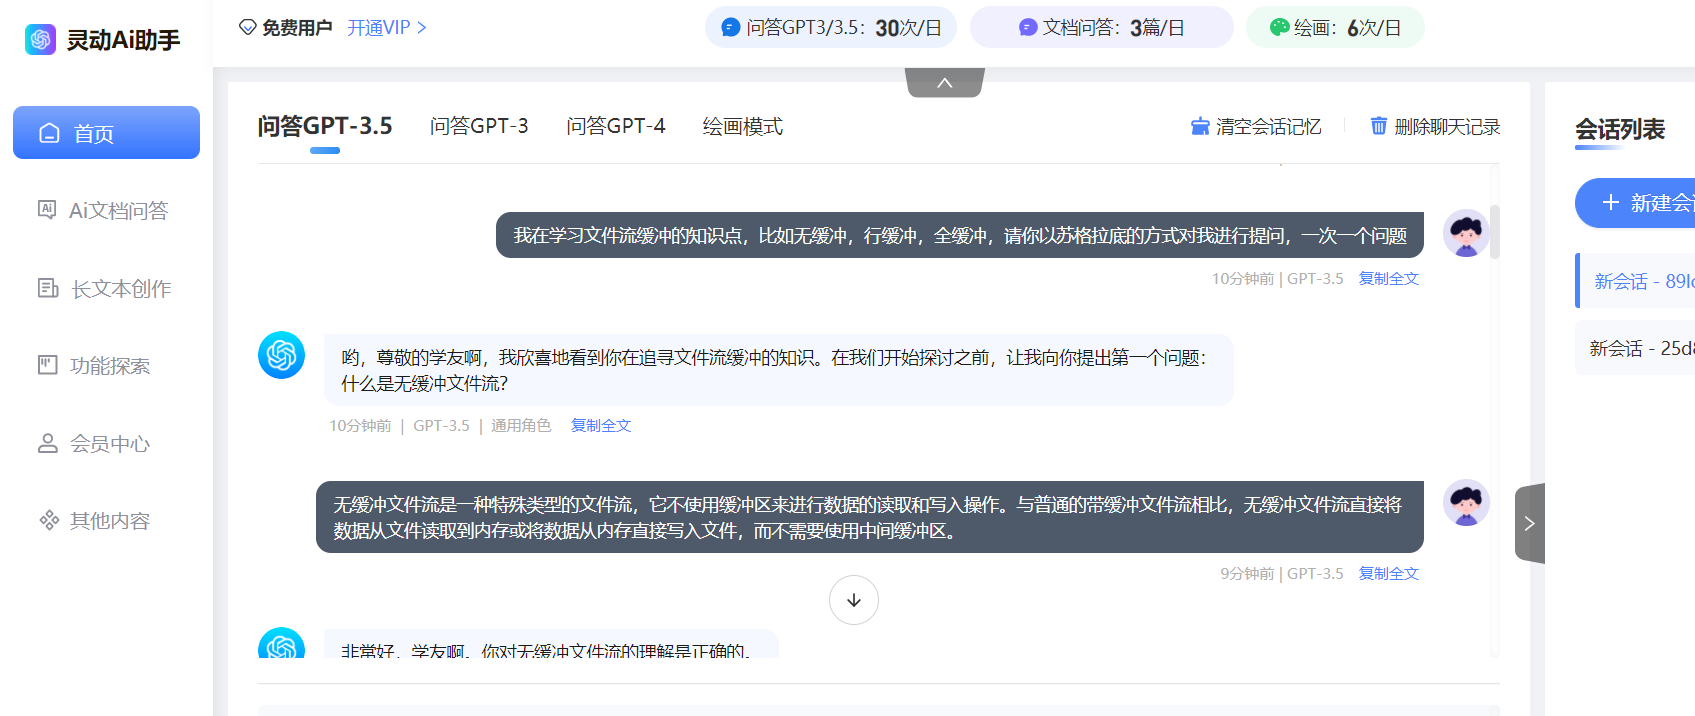
Task: Click the 免费用户 diamond icon
Action: pyautogui.click(x=247, y=28)
